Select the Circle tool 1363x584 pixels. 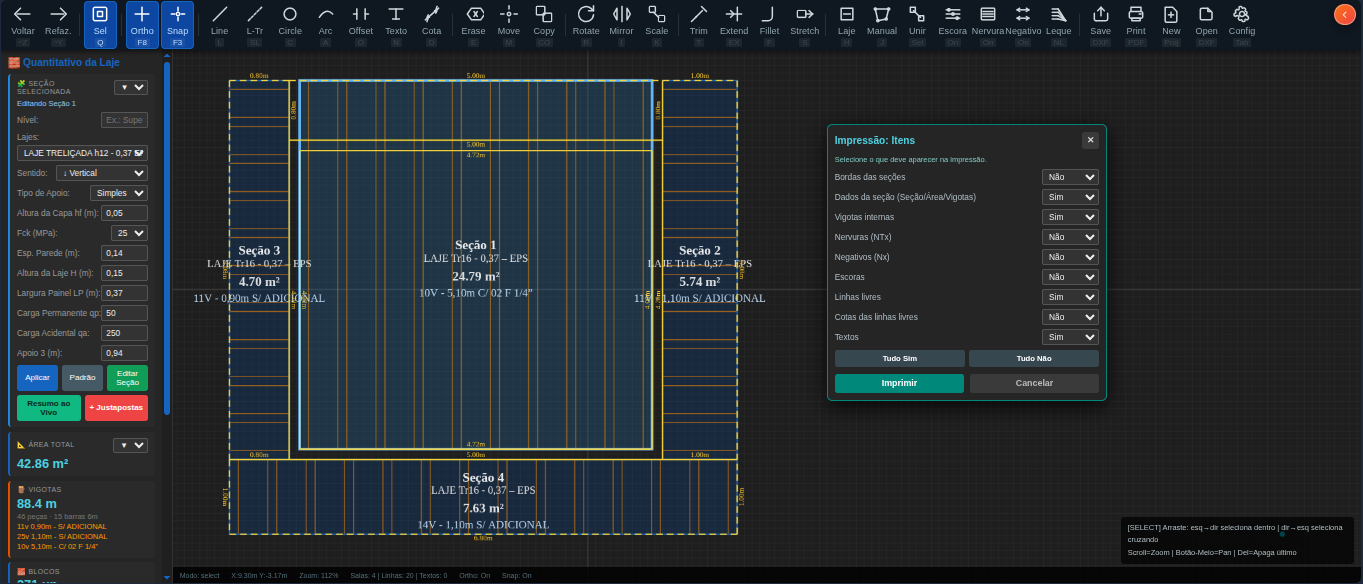coord(290,25)
